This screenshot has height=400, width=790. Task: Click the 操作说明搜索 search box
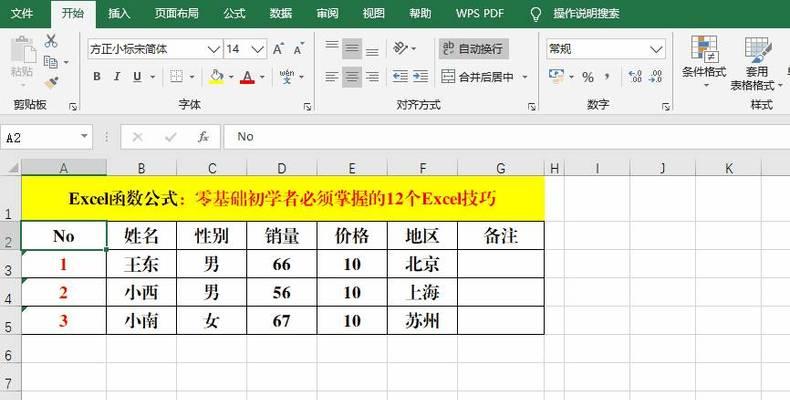click(586, 14)
